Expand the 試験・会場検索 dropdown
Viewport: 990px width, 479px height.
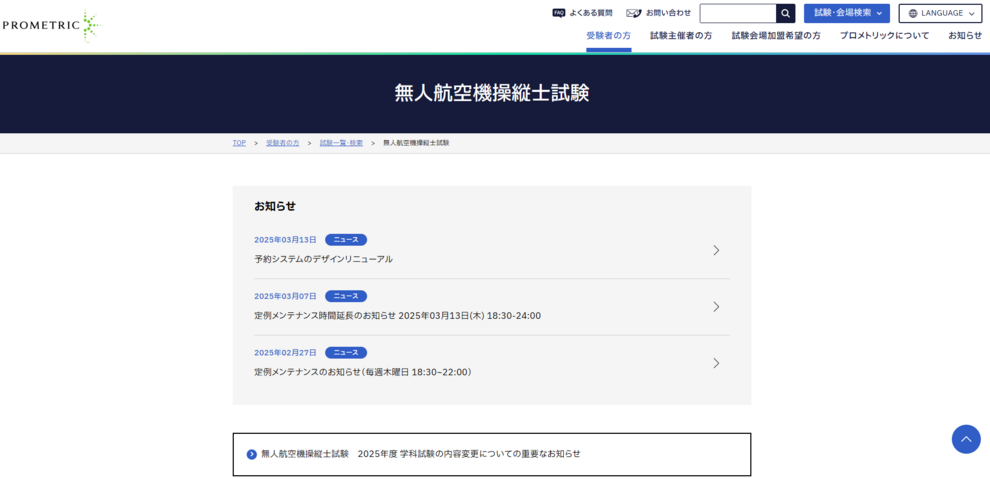pyautogui.click(x=846, y=14)
